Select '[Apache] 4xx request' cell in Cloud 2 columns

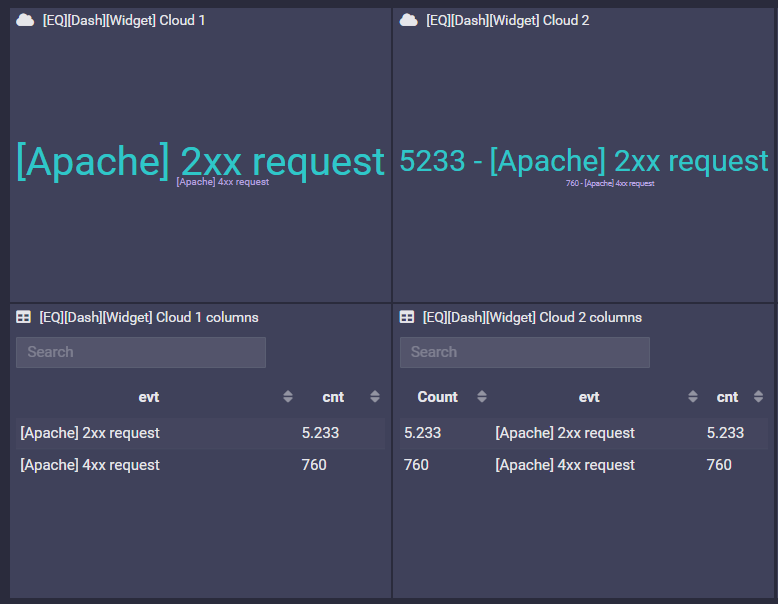[565, 465]
